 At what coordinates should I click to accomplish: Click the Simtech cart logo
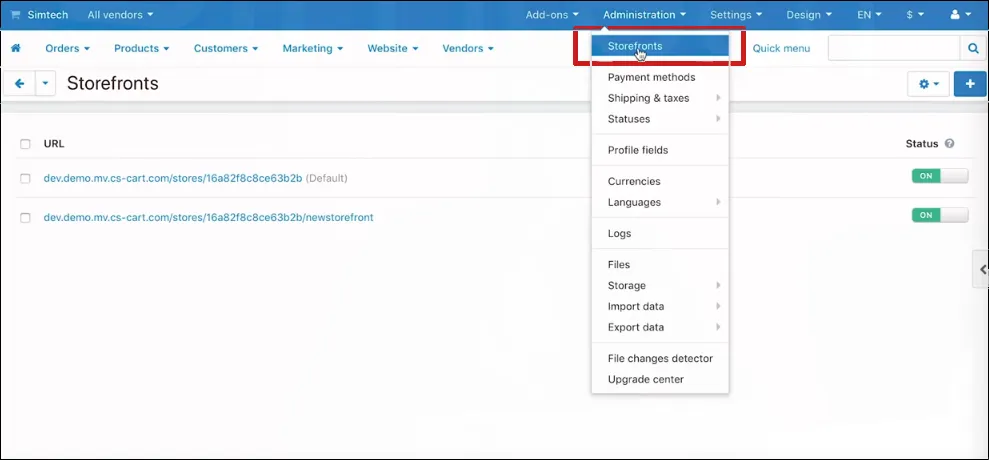tap(16, 15)
